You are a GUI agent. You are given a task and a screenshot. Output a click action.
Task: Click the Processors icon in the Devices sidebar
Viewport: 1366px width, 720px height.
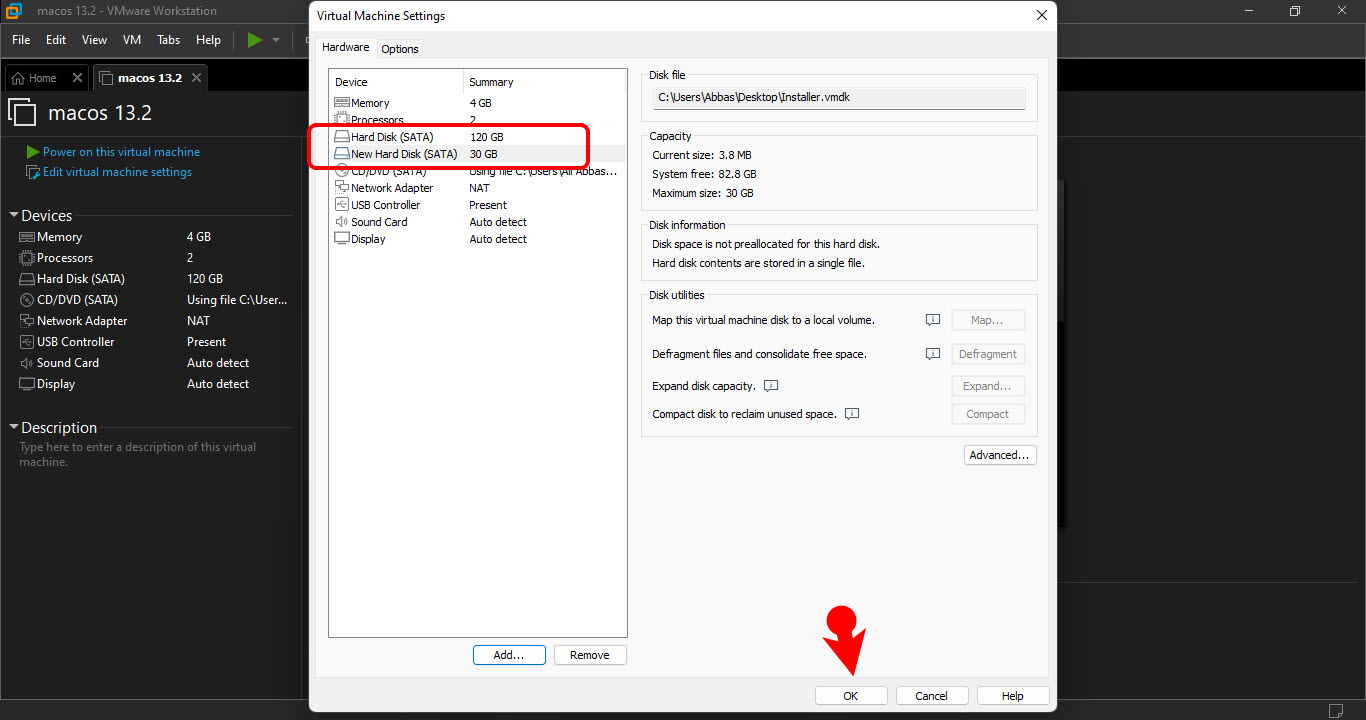(x=27, y=258)
